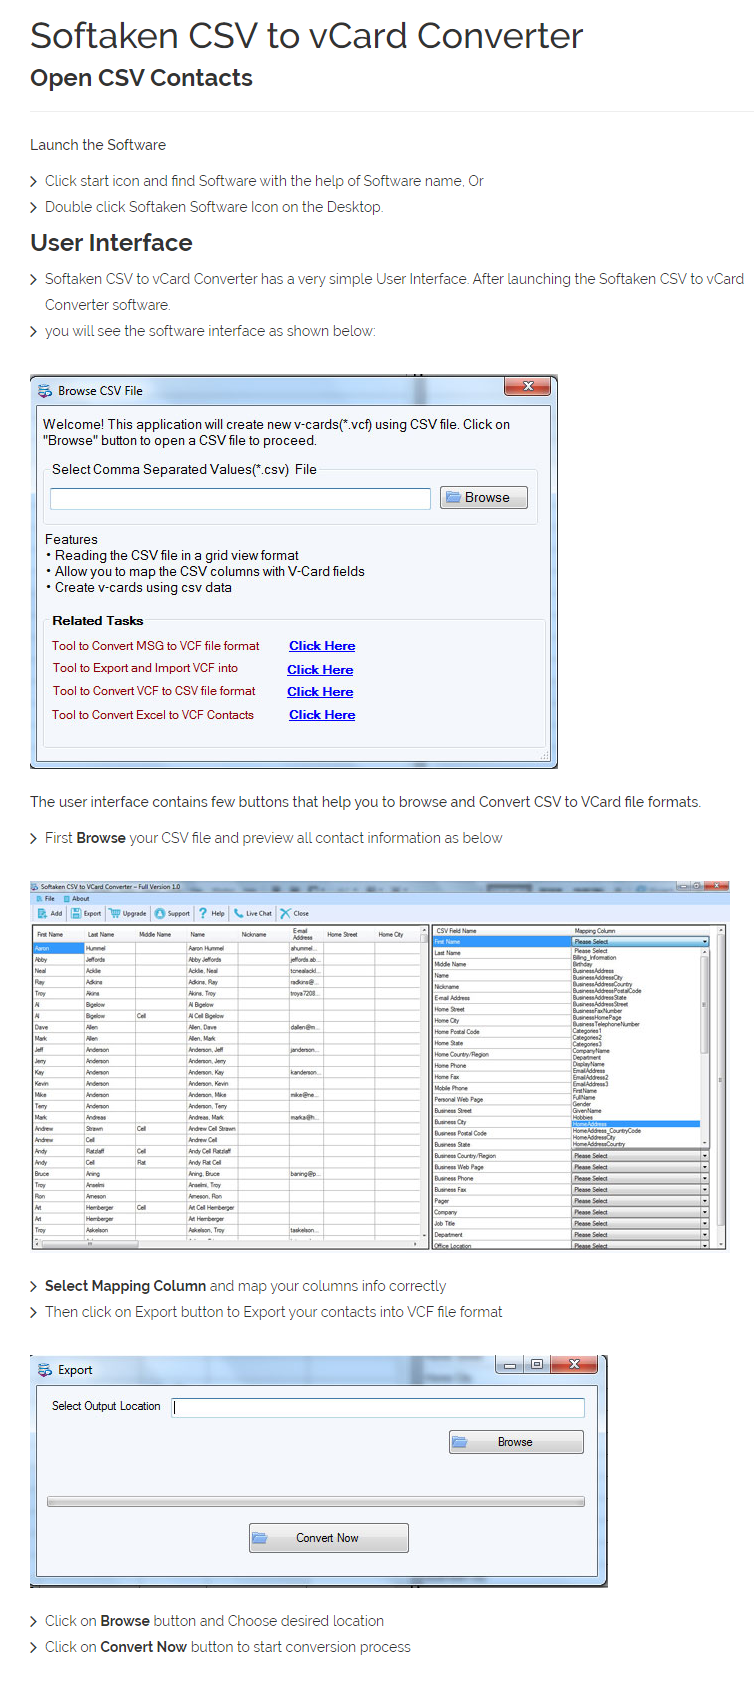This screenshot has width=754, height=1696.
Task: Click the Select Output Location input field
Action: (x=378, y=1407)
